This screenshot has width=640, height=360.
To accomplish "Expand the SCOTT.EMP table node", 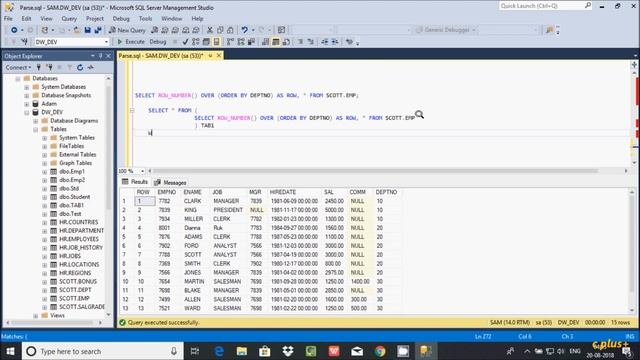I will pos(44,299).
